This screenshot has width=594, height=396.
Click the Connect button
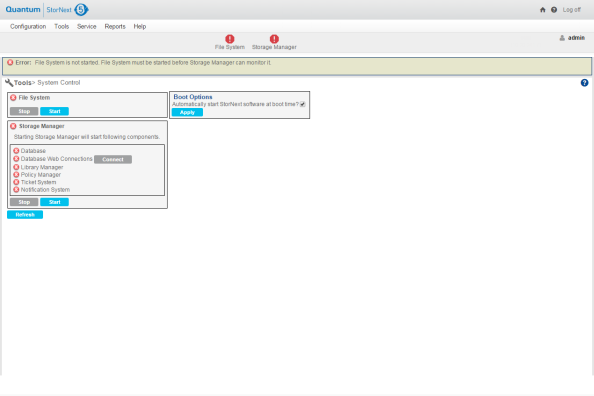click(x=113, y=160)
